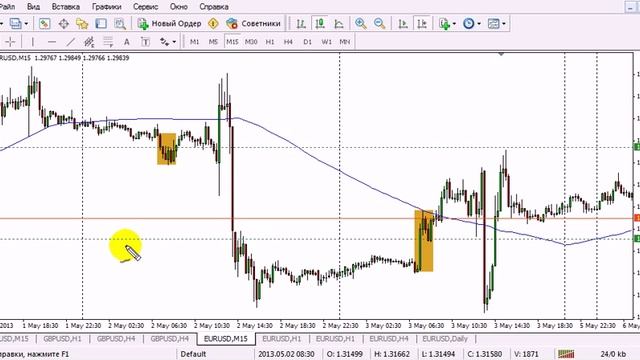Open the Indicators list icon
The height and width of the screenshot is (360, 640).
coord(444,24)
